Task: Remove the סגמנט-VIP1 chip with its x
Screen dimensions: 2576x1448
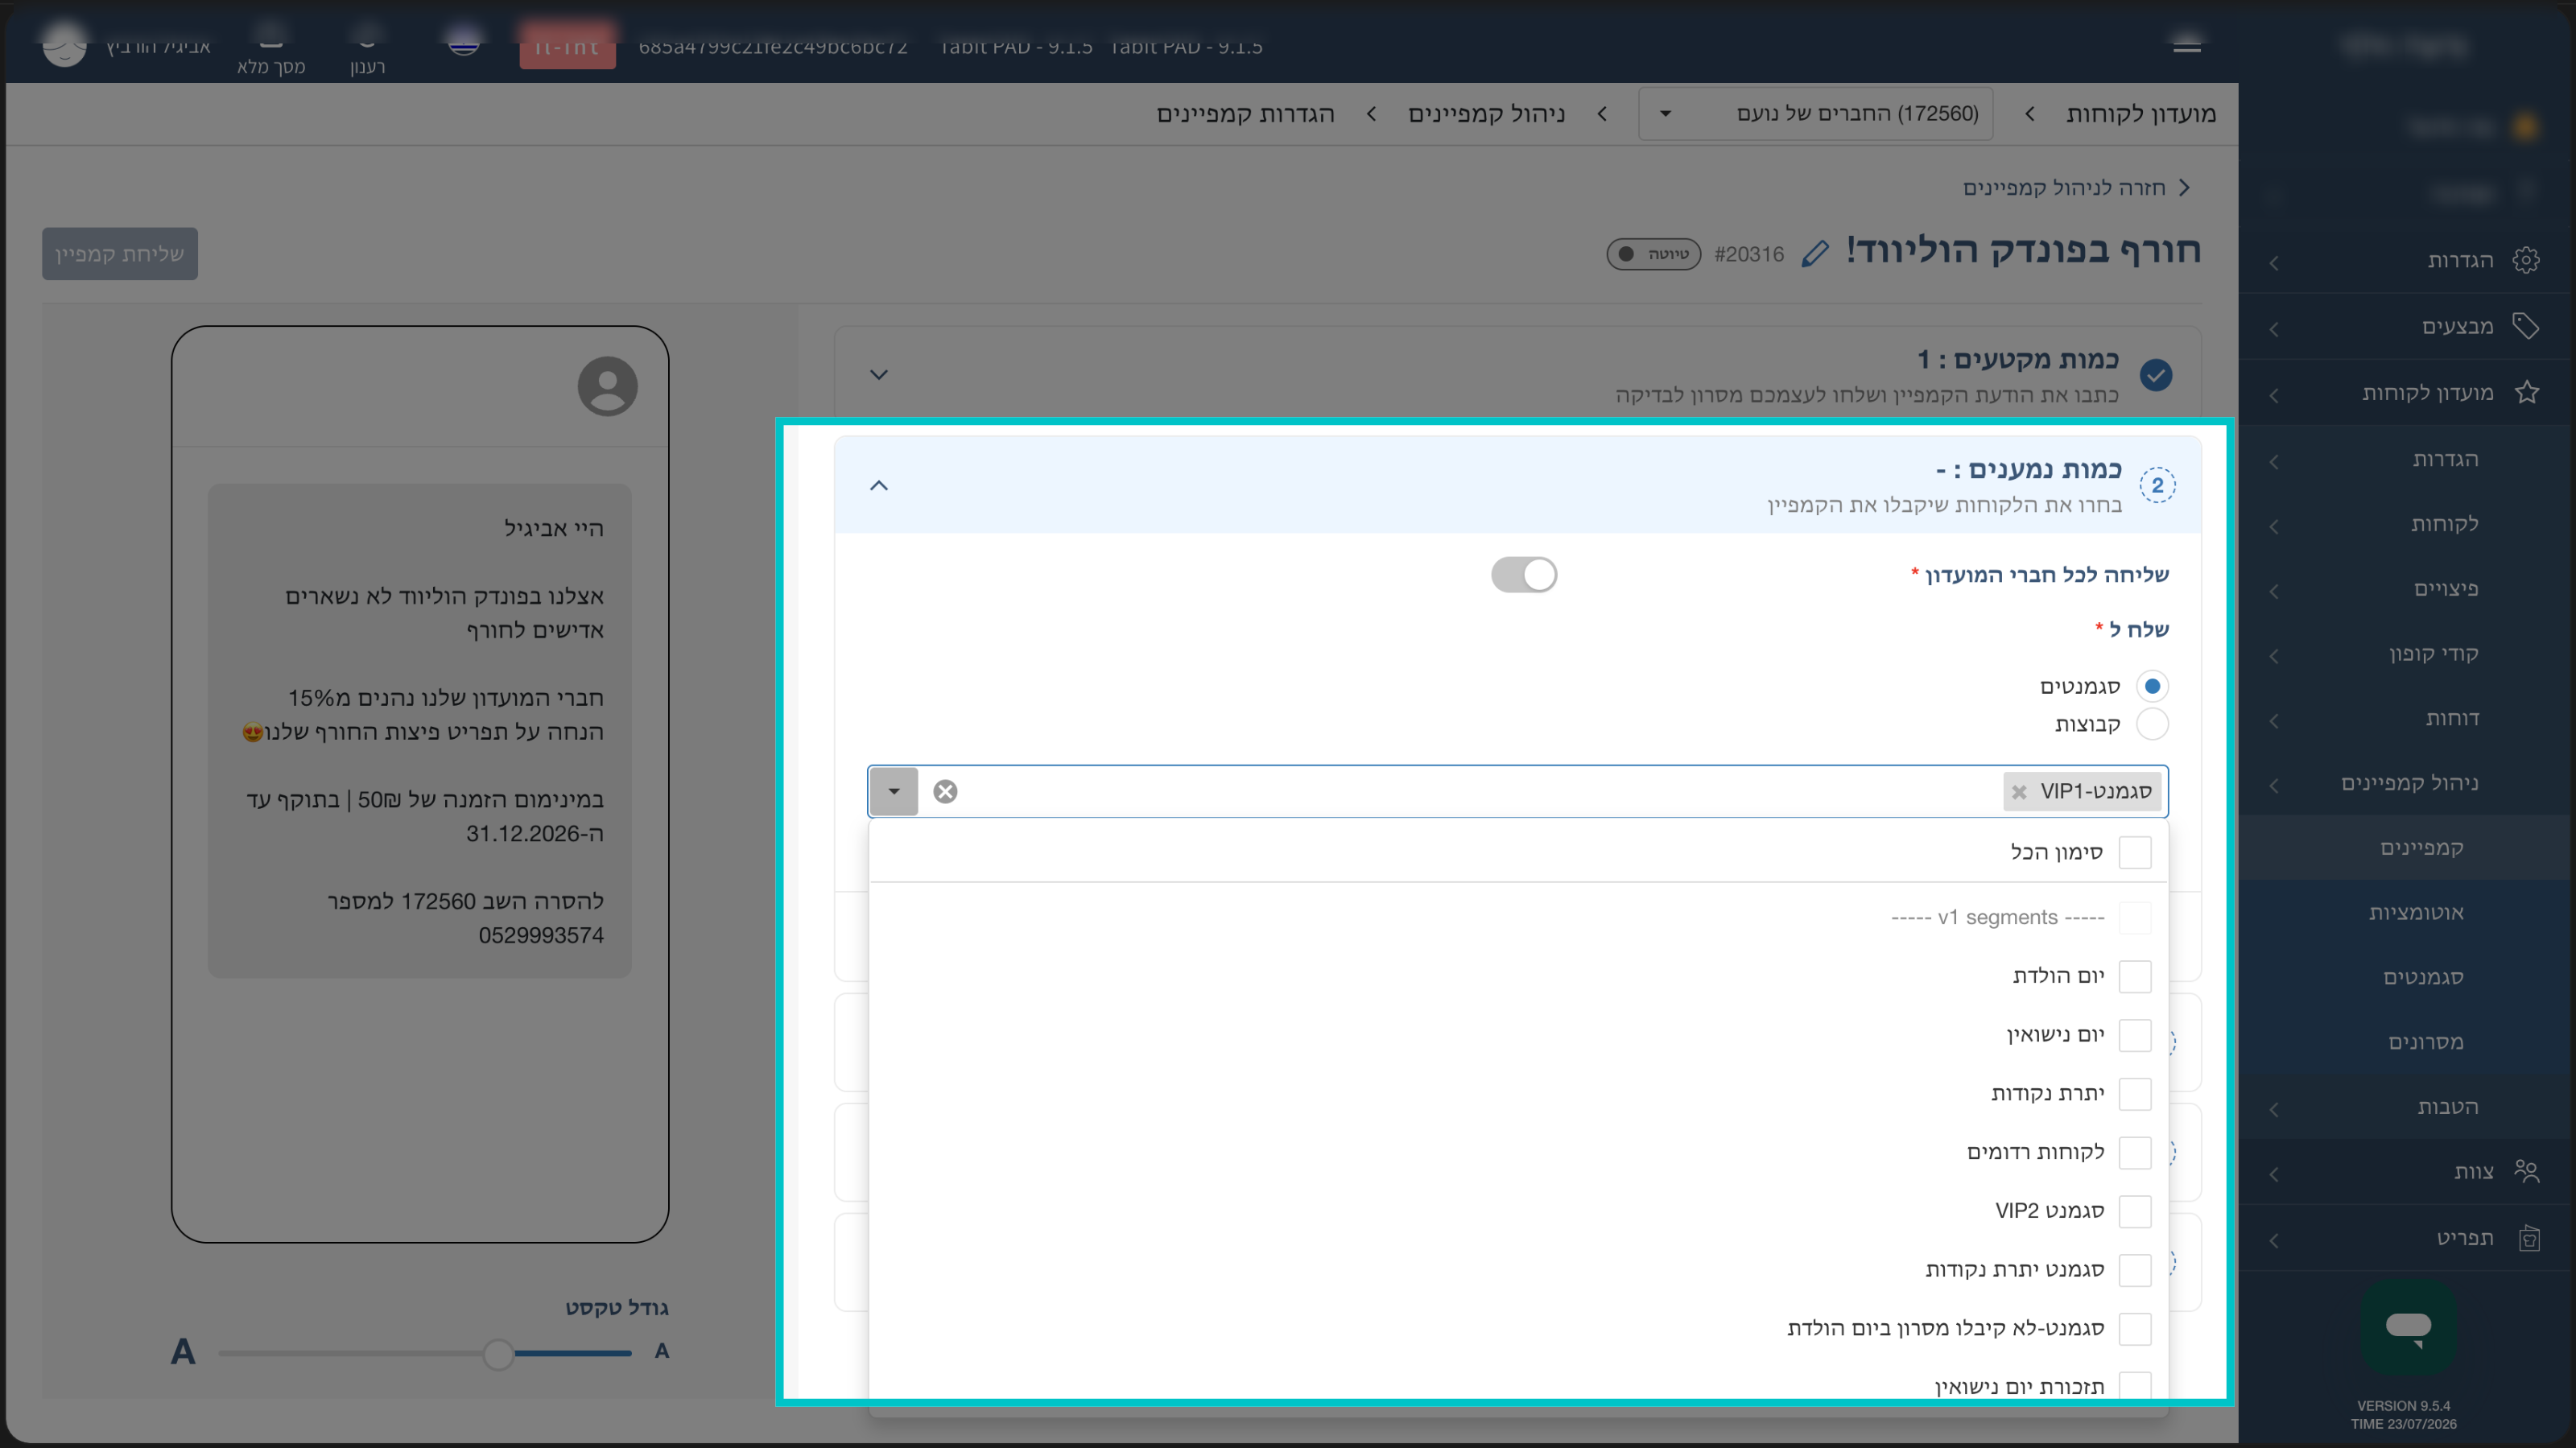Action: click(x=2019, y=792)
